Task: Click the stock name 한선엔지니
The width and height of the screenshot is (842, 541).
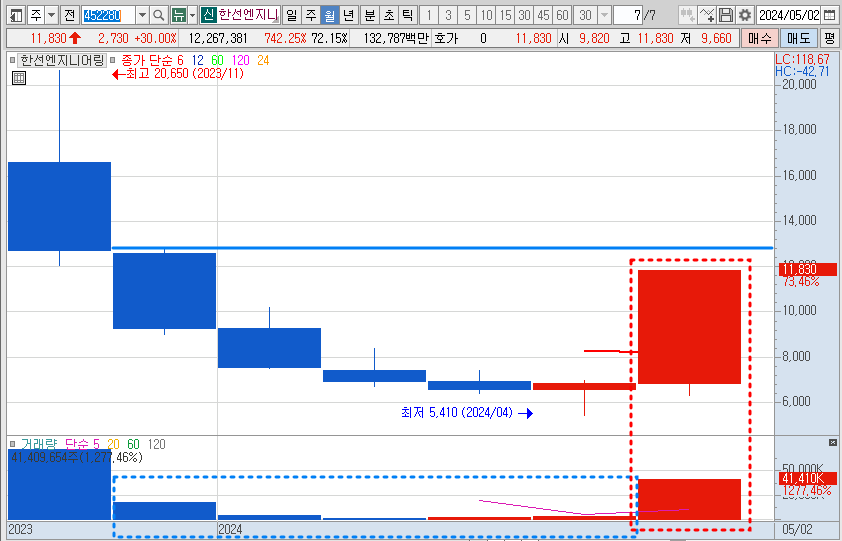Action: pos(248,15)
